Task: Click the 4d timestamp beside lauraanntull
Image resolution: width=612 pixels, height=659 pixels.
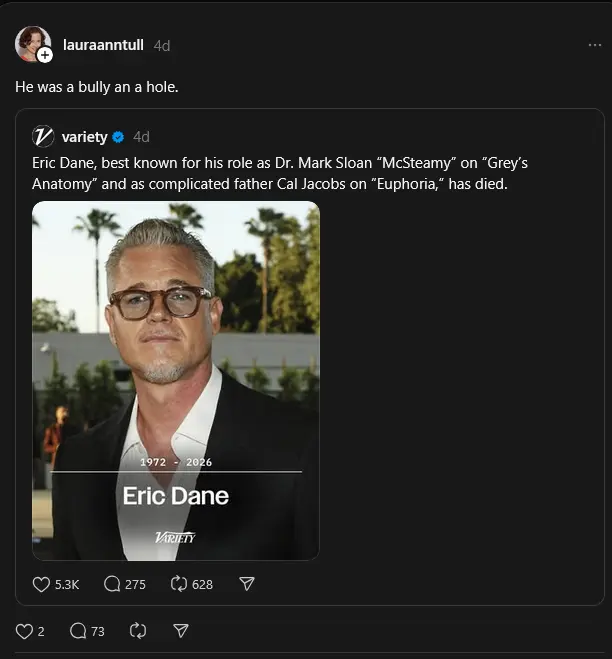Action: [162, 45]
